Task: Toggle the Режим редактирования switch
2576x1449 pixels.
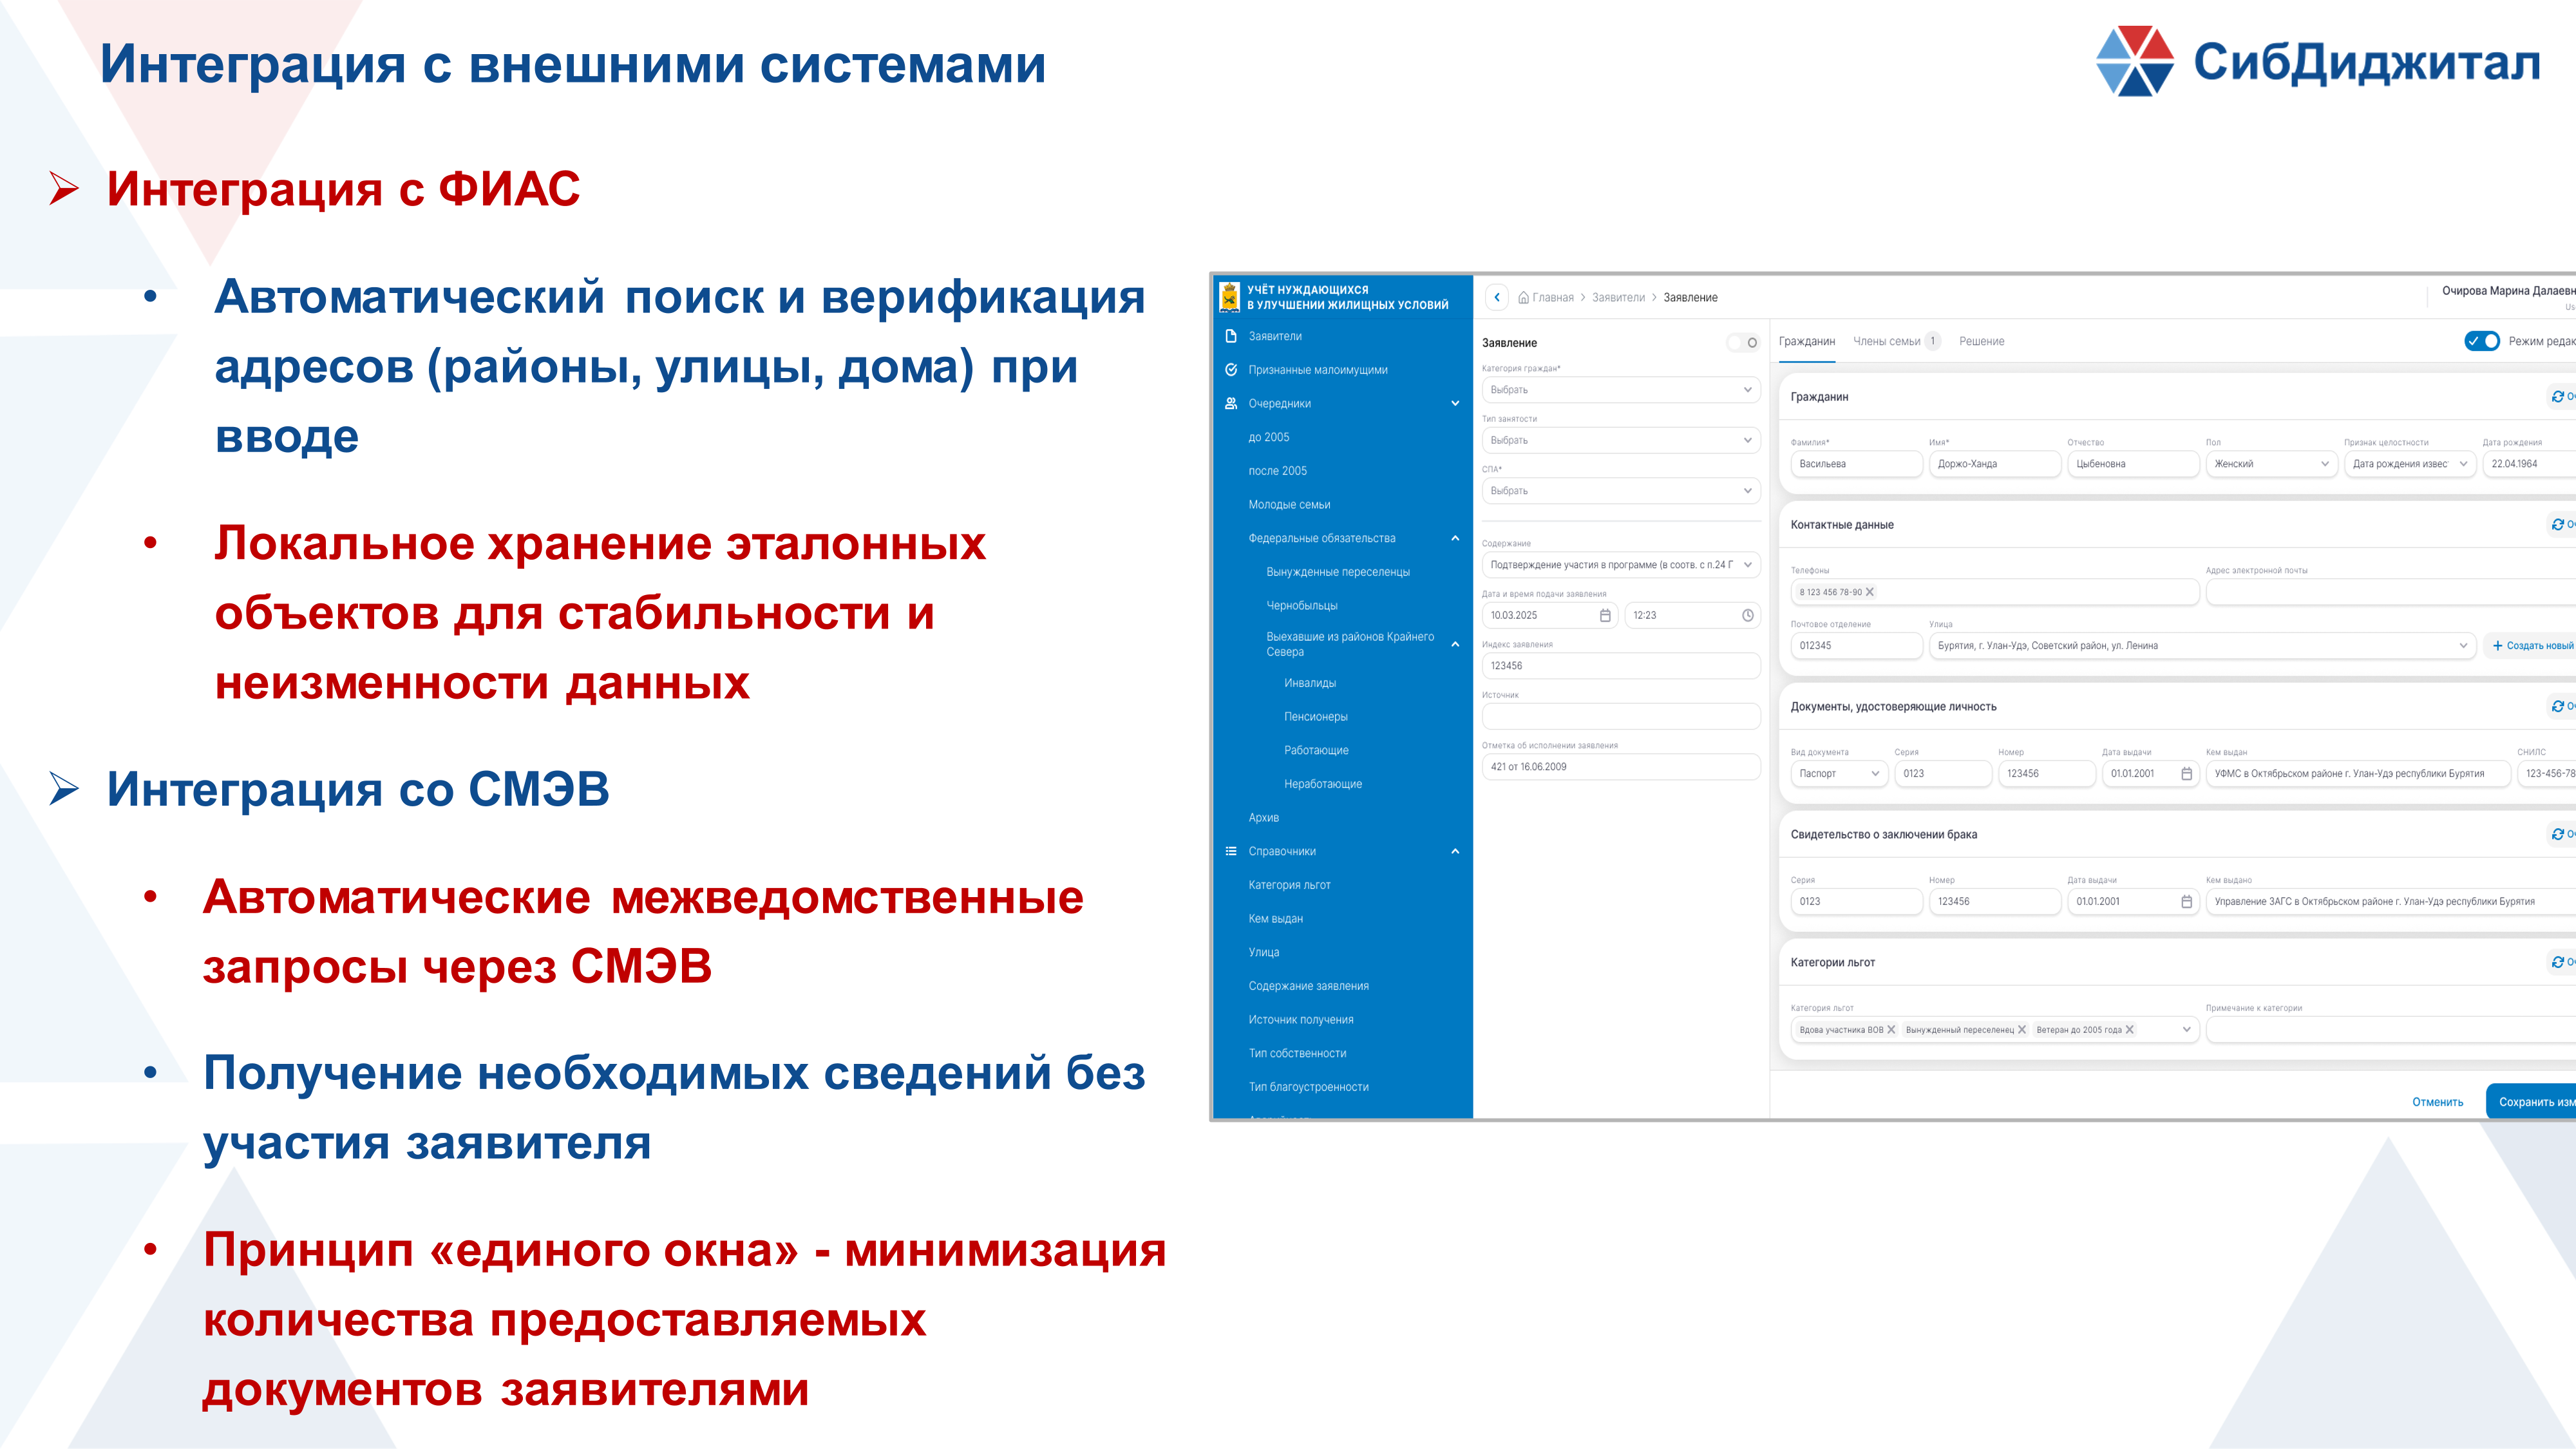Action: (x=2481, y=341)
